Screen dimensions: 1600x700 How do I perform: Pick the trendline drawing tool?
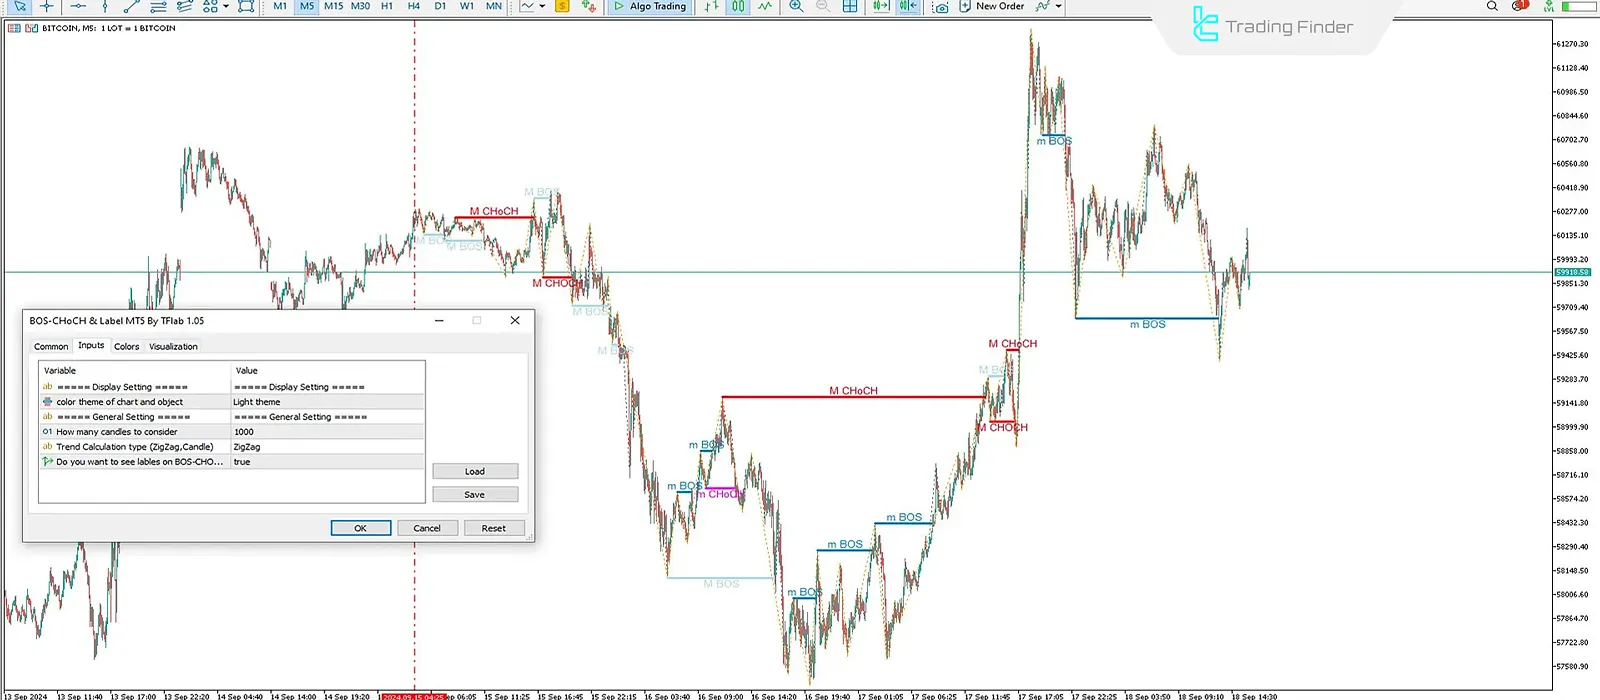(x=131, y=6)
